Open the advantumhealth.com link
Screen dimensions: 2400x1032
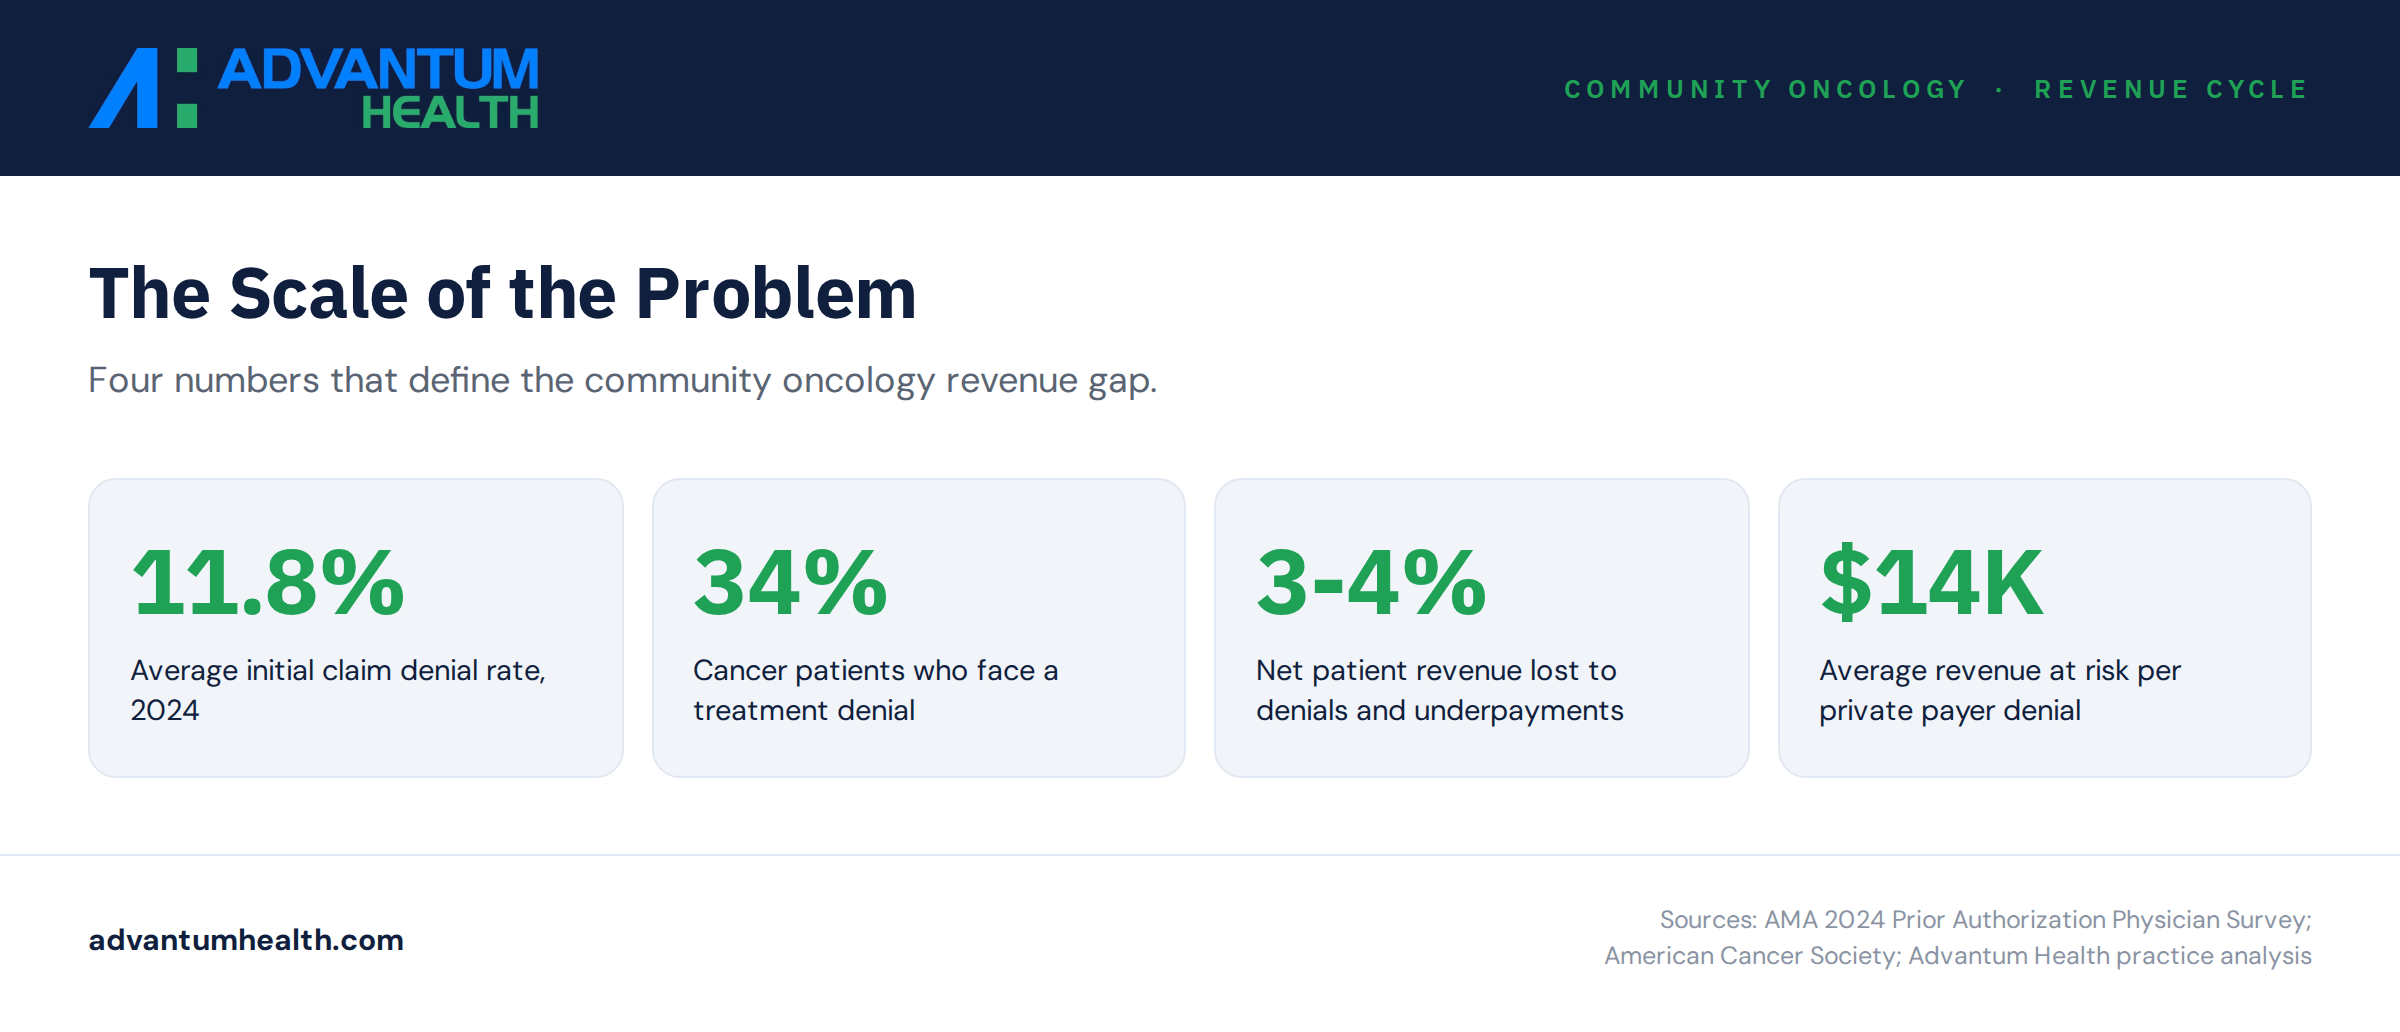click(x=246, y=940)
